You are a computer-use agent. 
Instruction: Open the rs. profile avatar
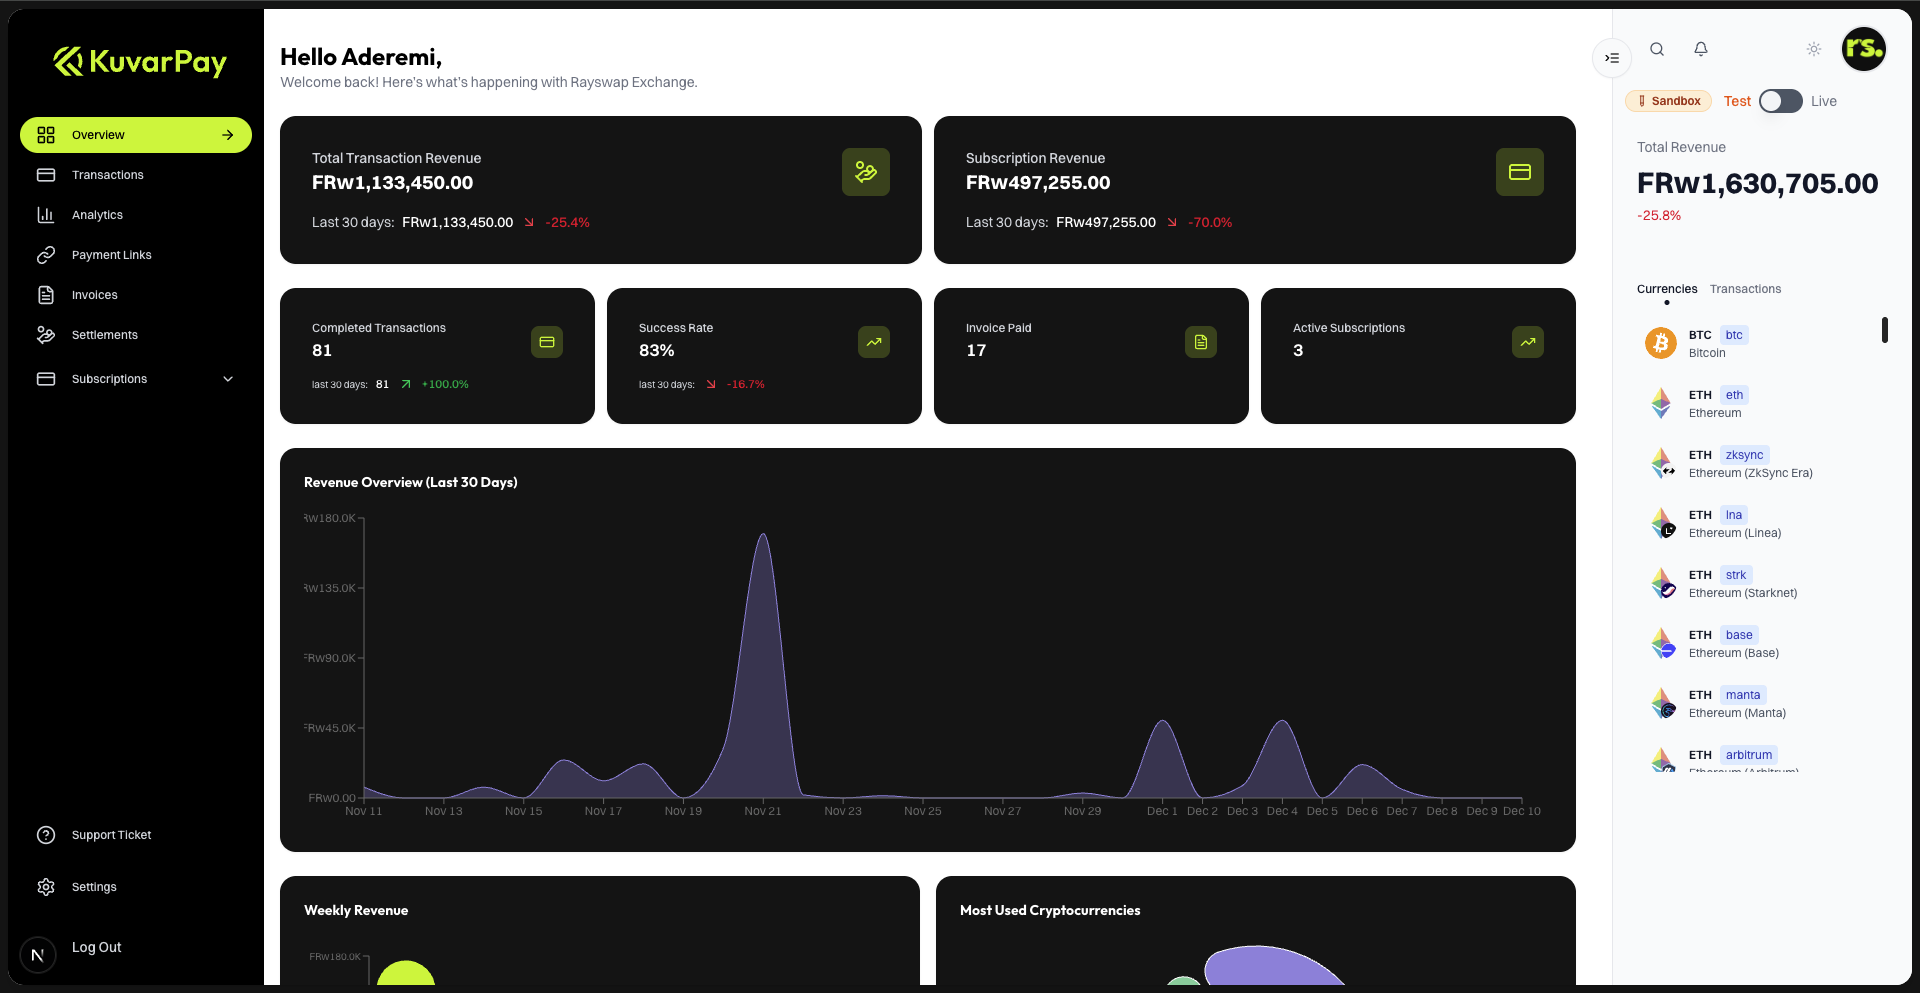pyautogui.click(x=1864, y=49)
